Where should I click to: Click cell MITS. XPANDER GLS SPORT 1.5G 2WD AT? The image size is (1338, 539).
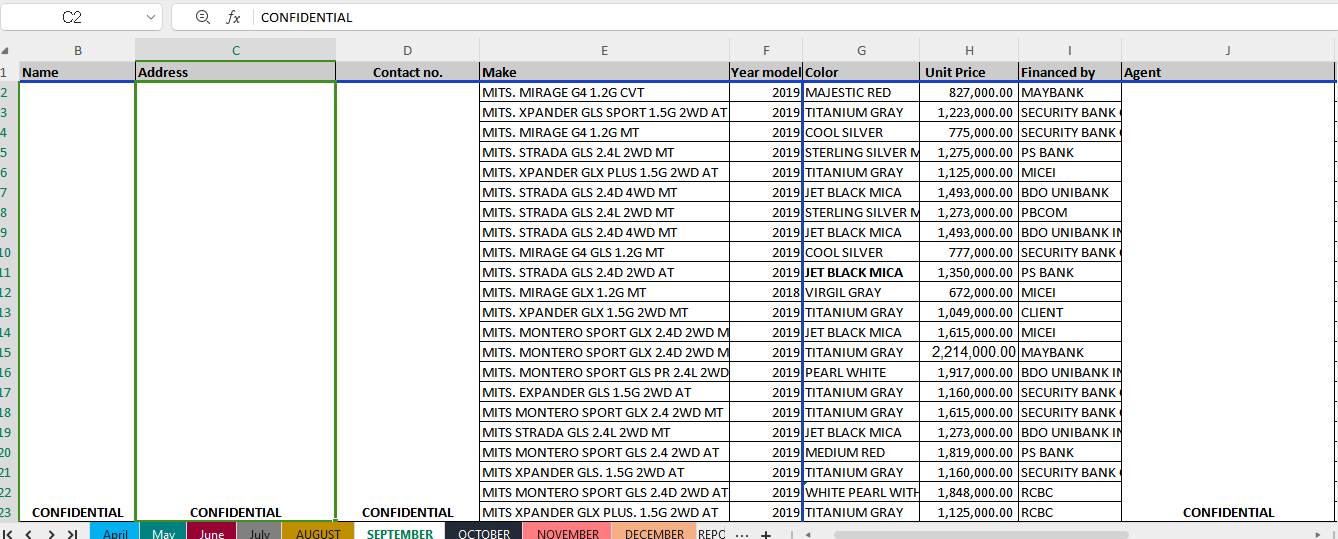coord(605,112)
